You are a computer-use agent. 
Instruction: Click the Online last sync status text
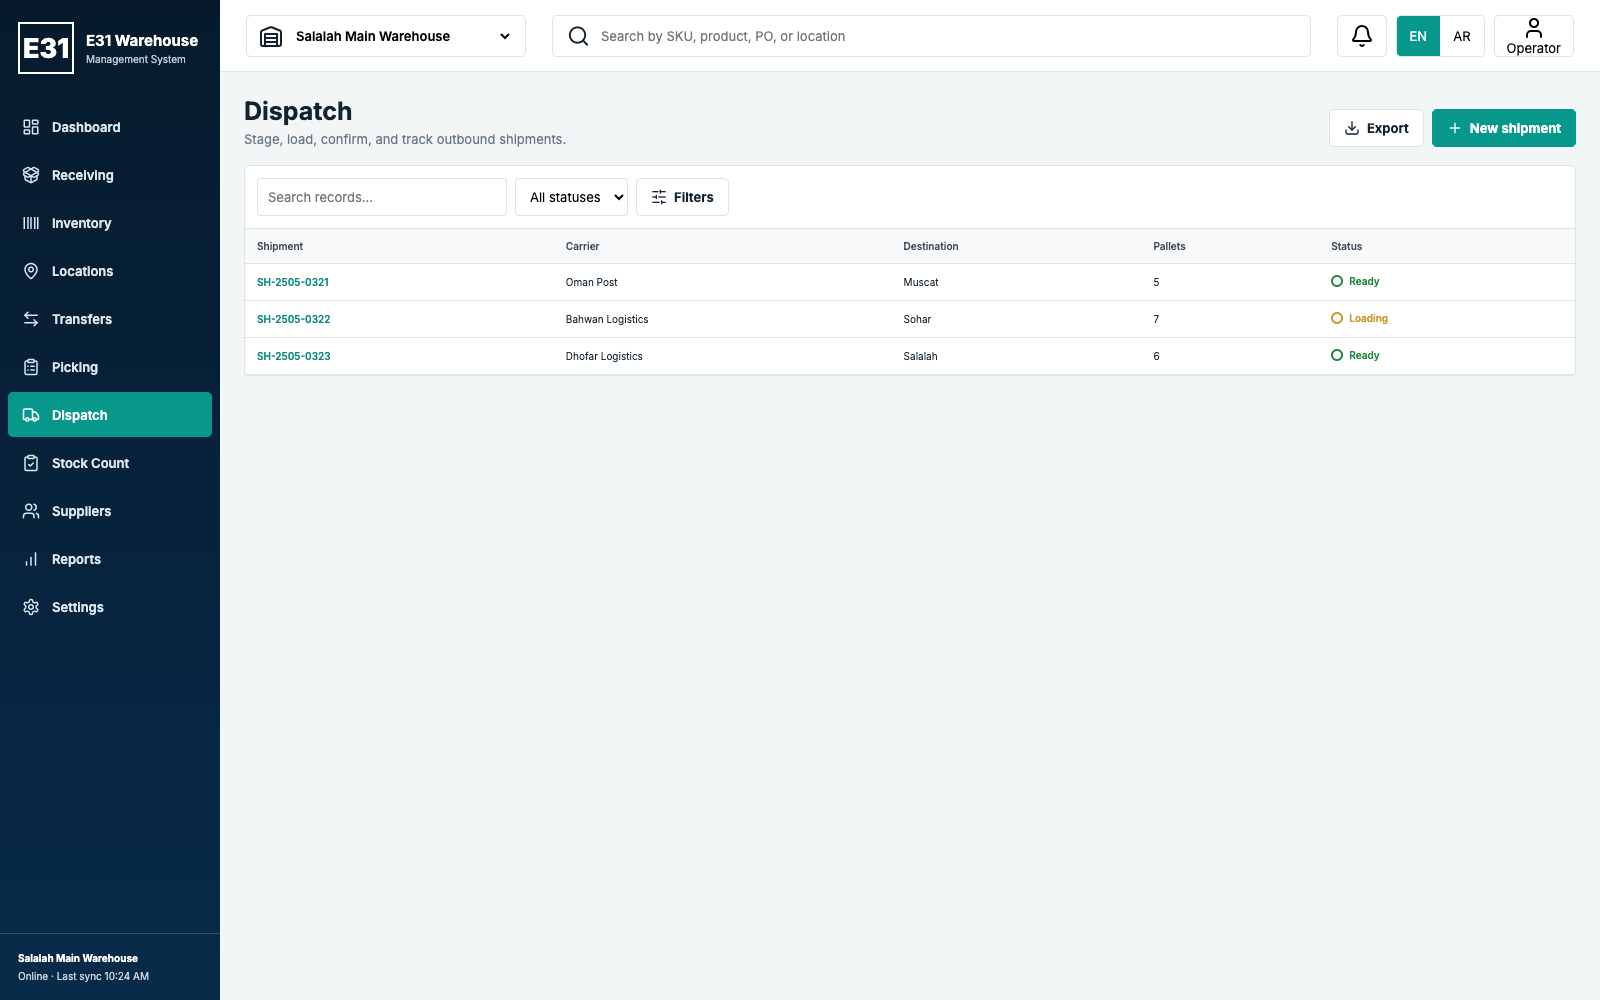(x=83, y=976)
